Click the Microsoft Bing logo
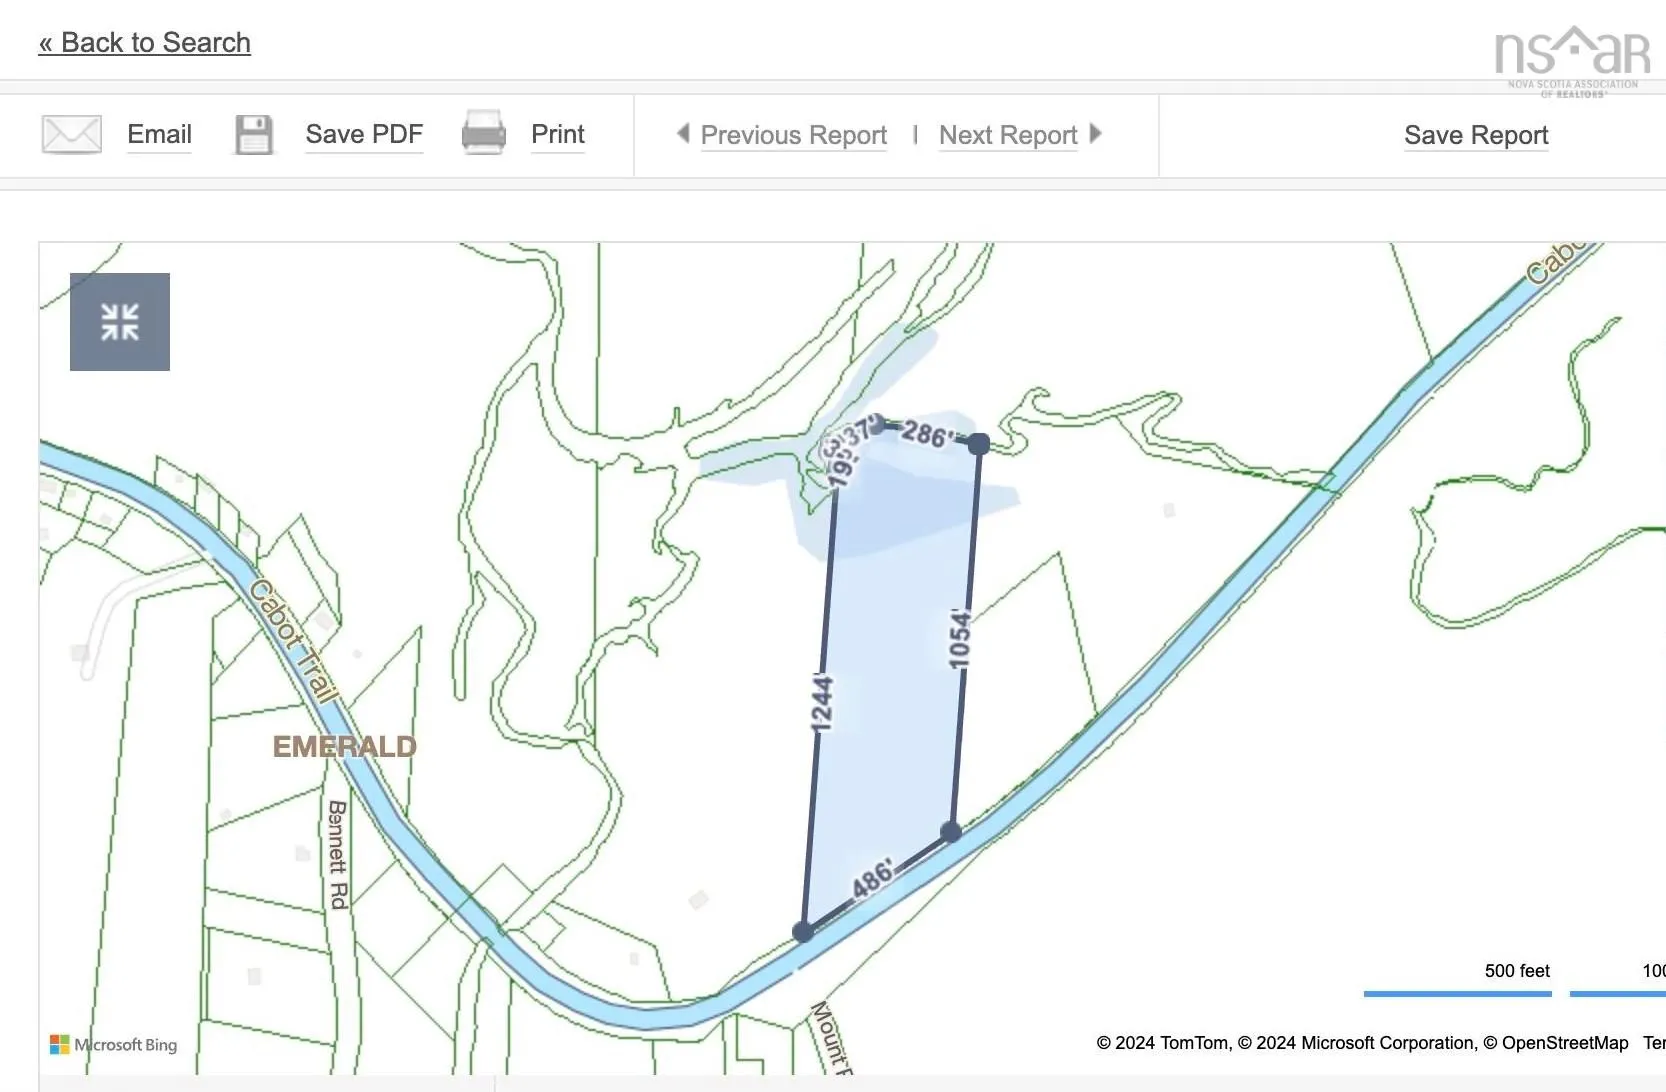The width and height of the screenshot is (1666, 1092). (x=114, y=1044)
